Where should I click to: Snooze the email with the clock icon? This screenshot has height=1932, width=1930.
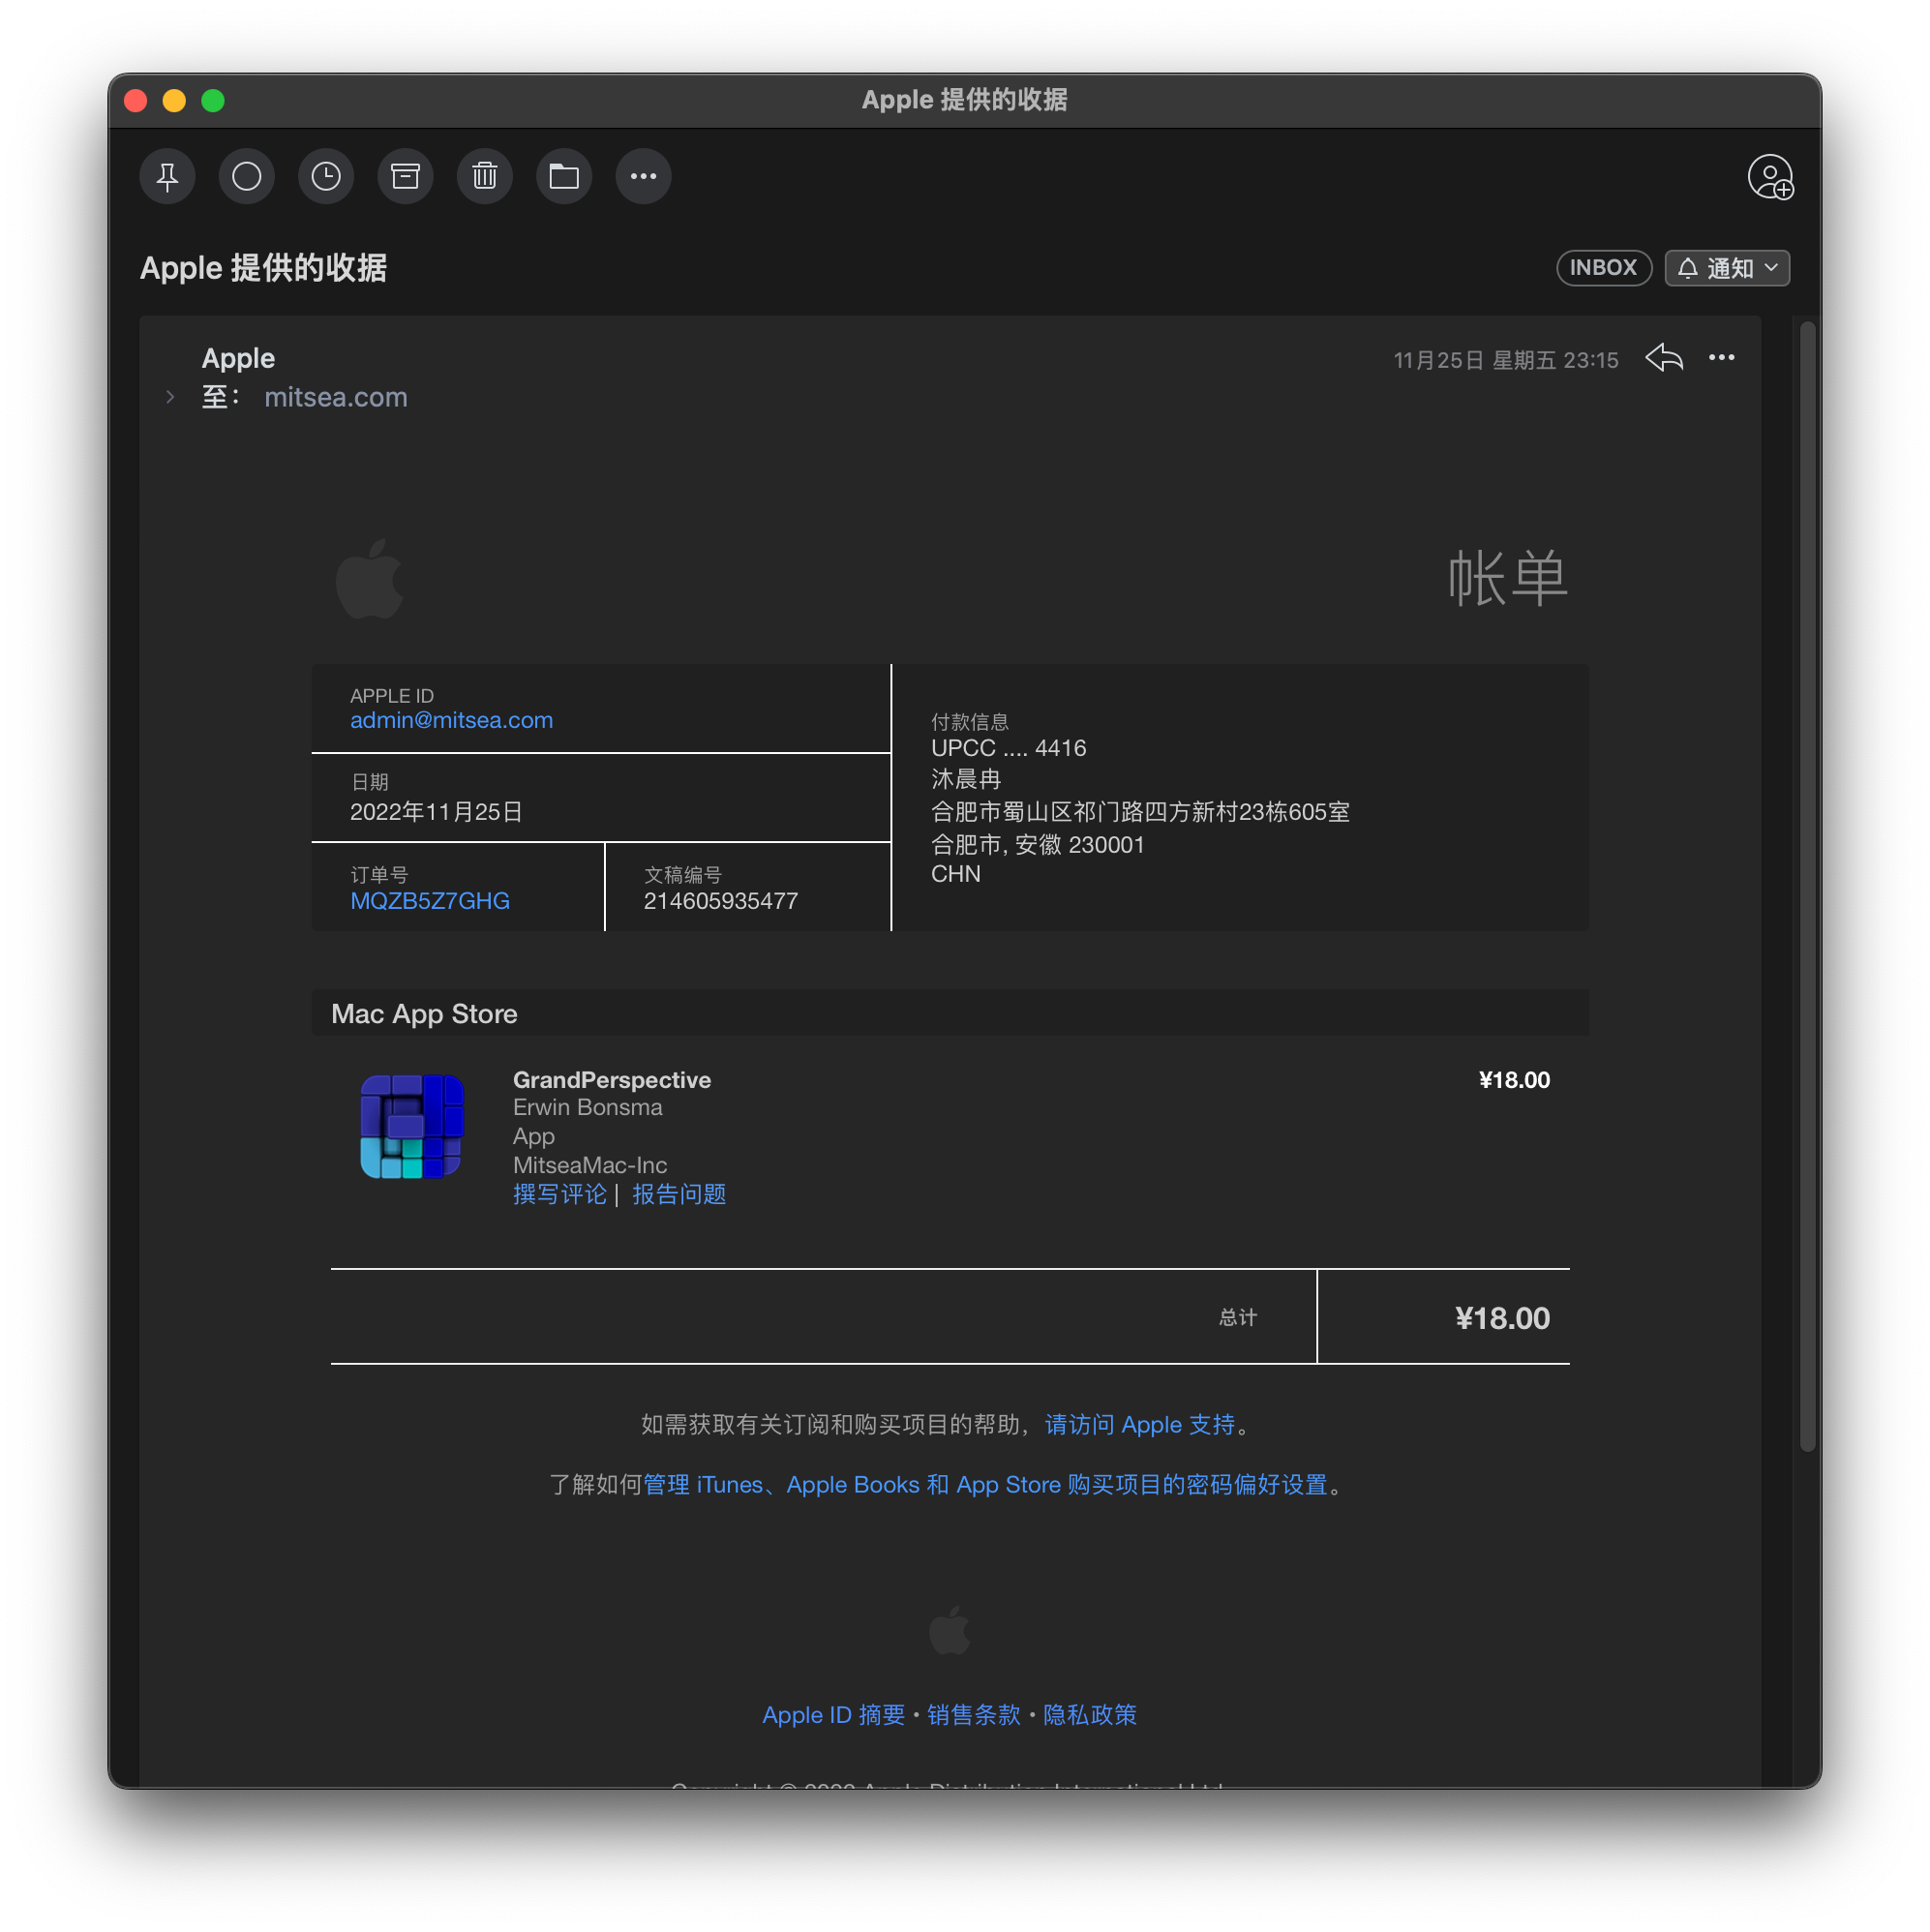[326, 177]
